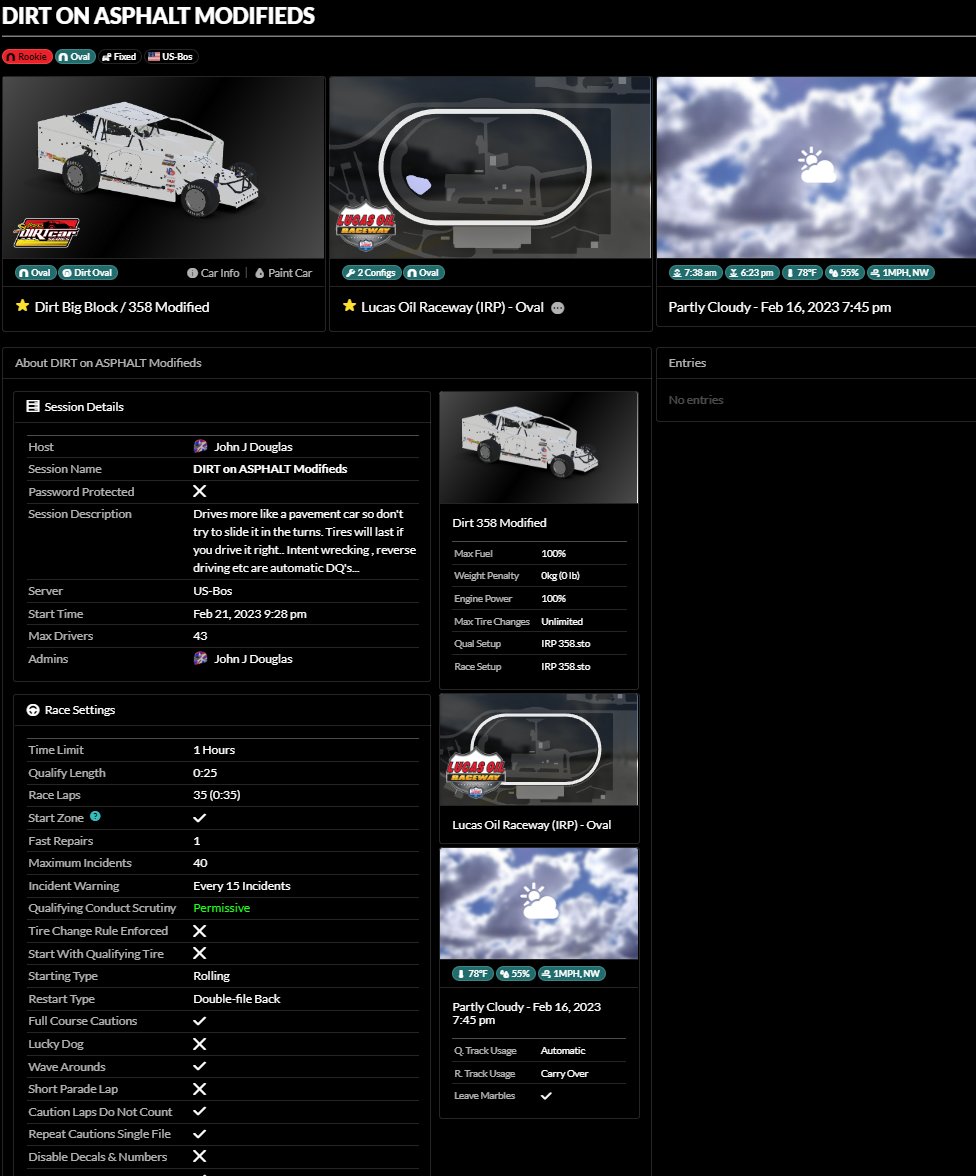Click Caution Laps Do Not Count checkmark
976x1176 pixels.
tap(200, 1112)
